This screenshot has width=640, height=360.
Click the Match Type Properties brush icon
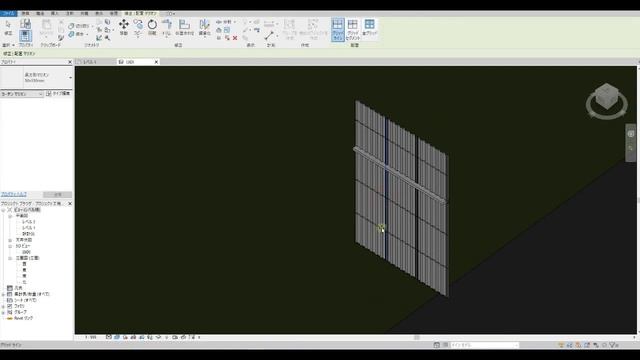[61, 38]
